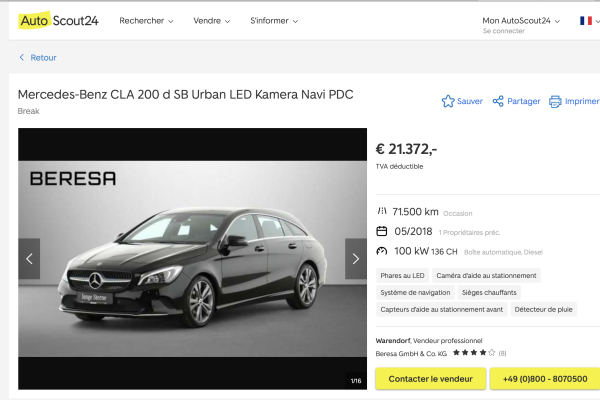This screenshot has height=400, width=600.
Task: Select Capteurs d'aide au stationnement avant tag
Action: [442, 309]
